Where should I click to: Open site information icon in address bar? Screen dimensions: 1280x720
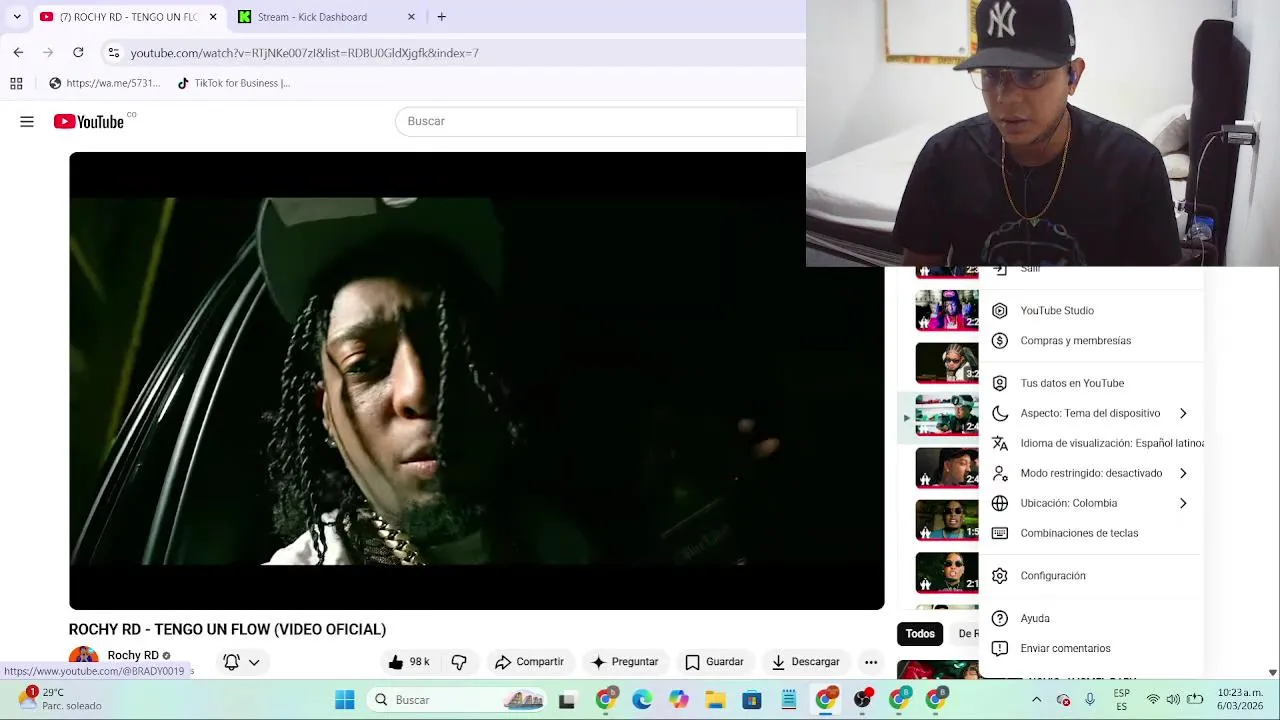coord(114,52)
